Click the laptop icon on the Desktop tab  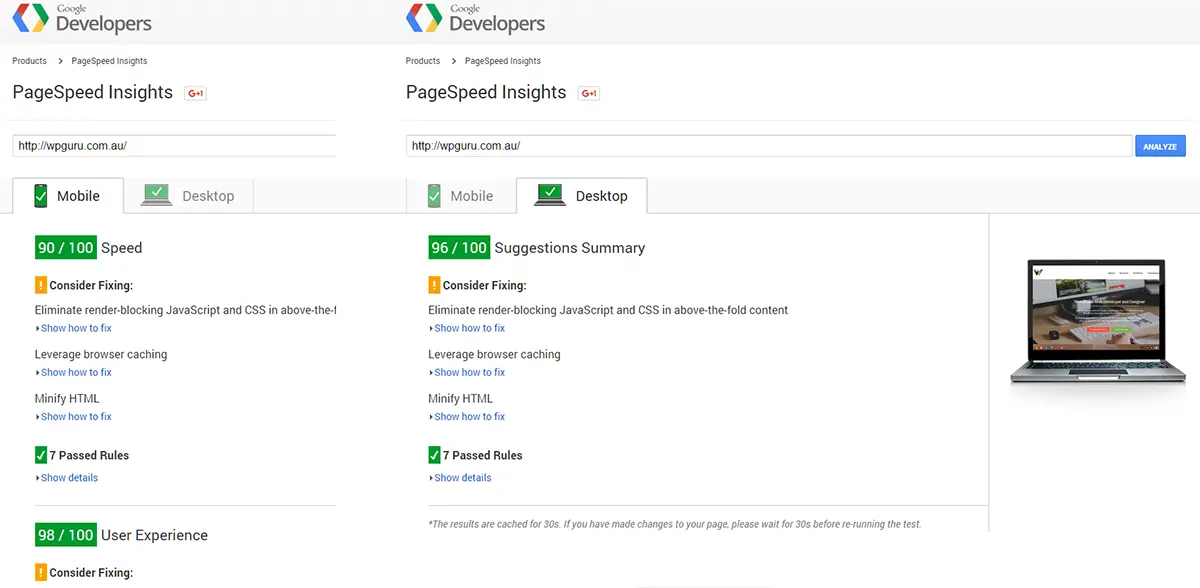click(x=549, y=195)
